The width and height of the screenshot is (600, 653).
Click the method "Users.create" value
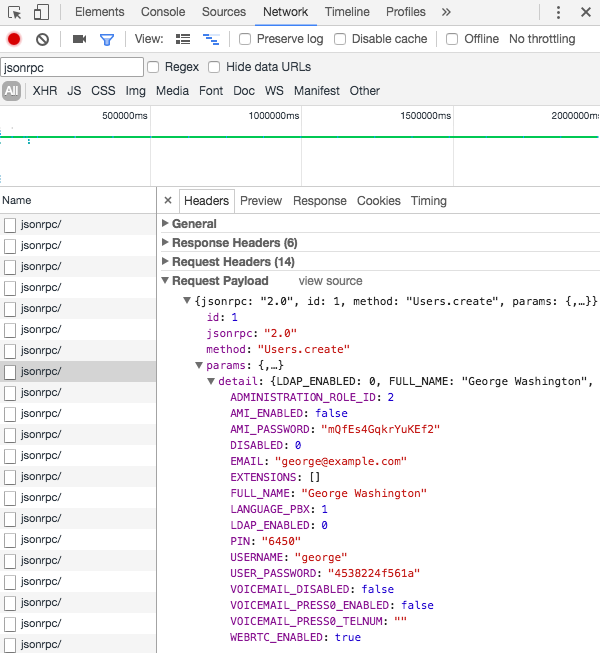point(304,349)
